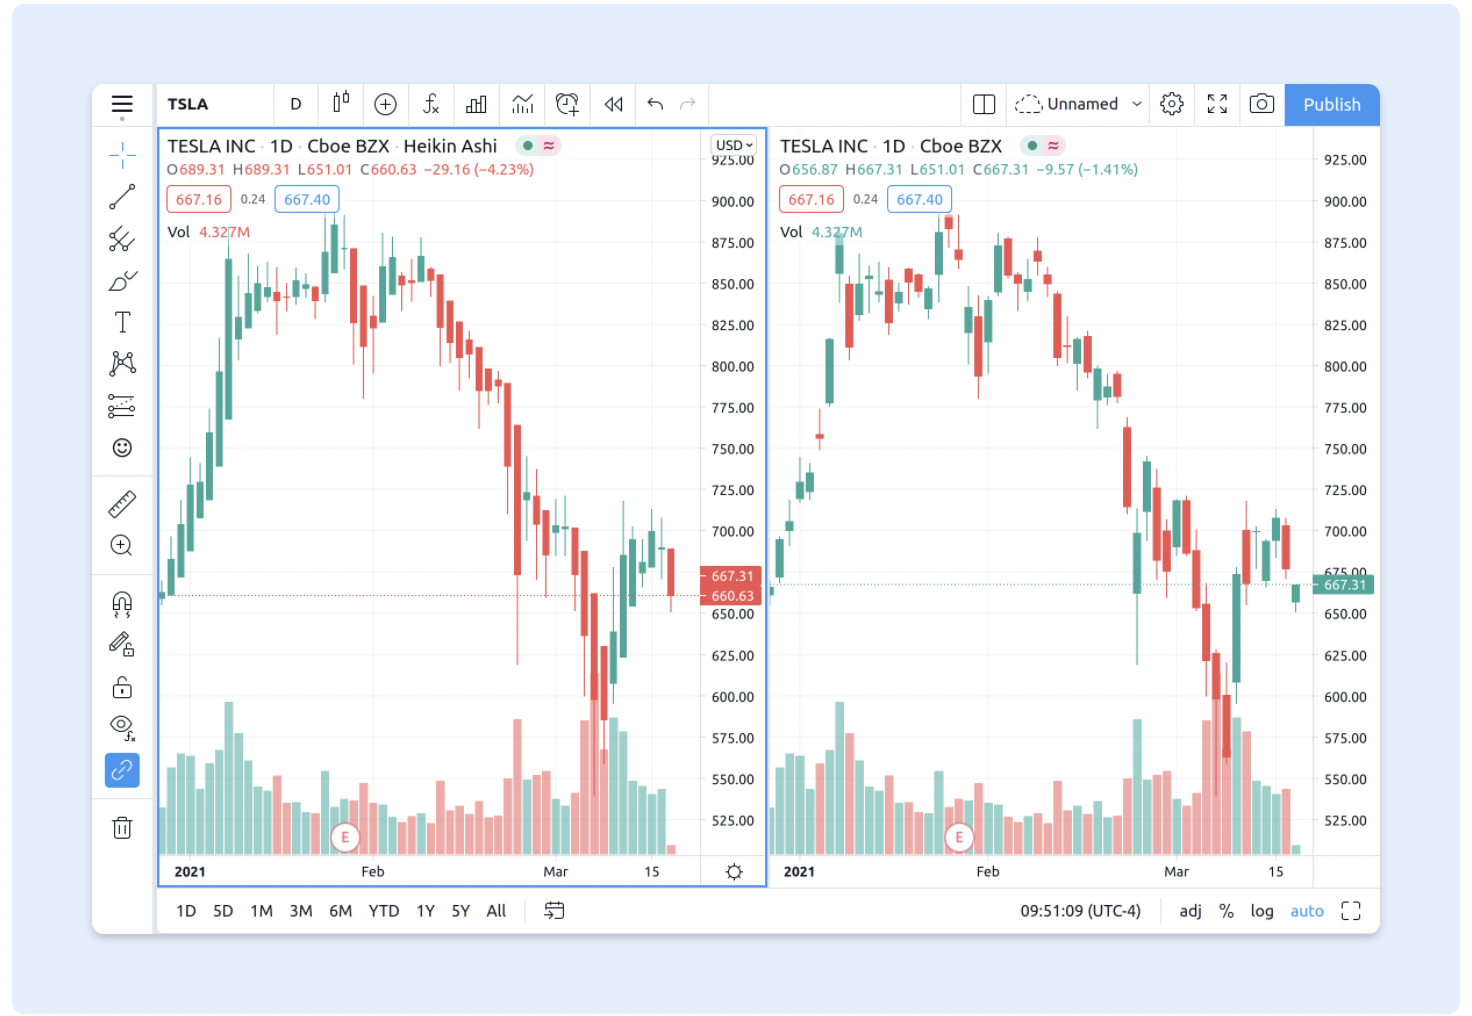The image size is (1472, 1016).
Task: Click the trash icon to remove drawings
Action: (x=122, y=827)
